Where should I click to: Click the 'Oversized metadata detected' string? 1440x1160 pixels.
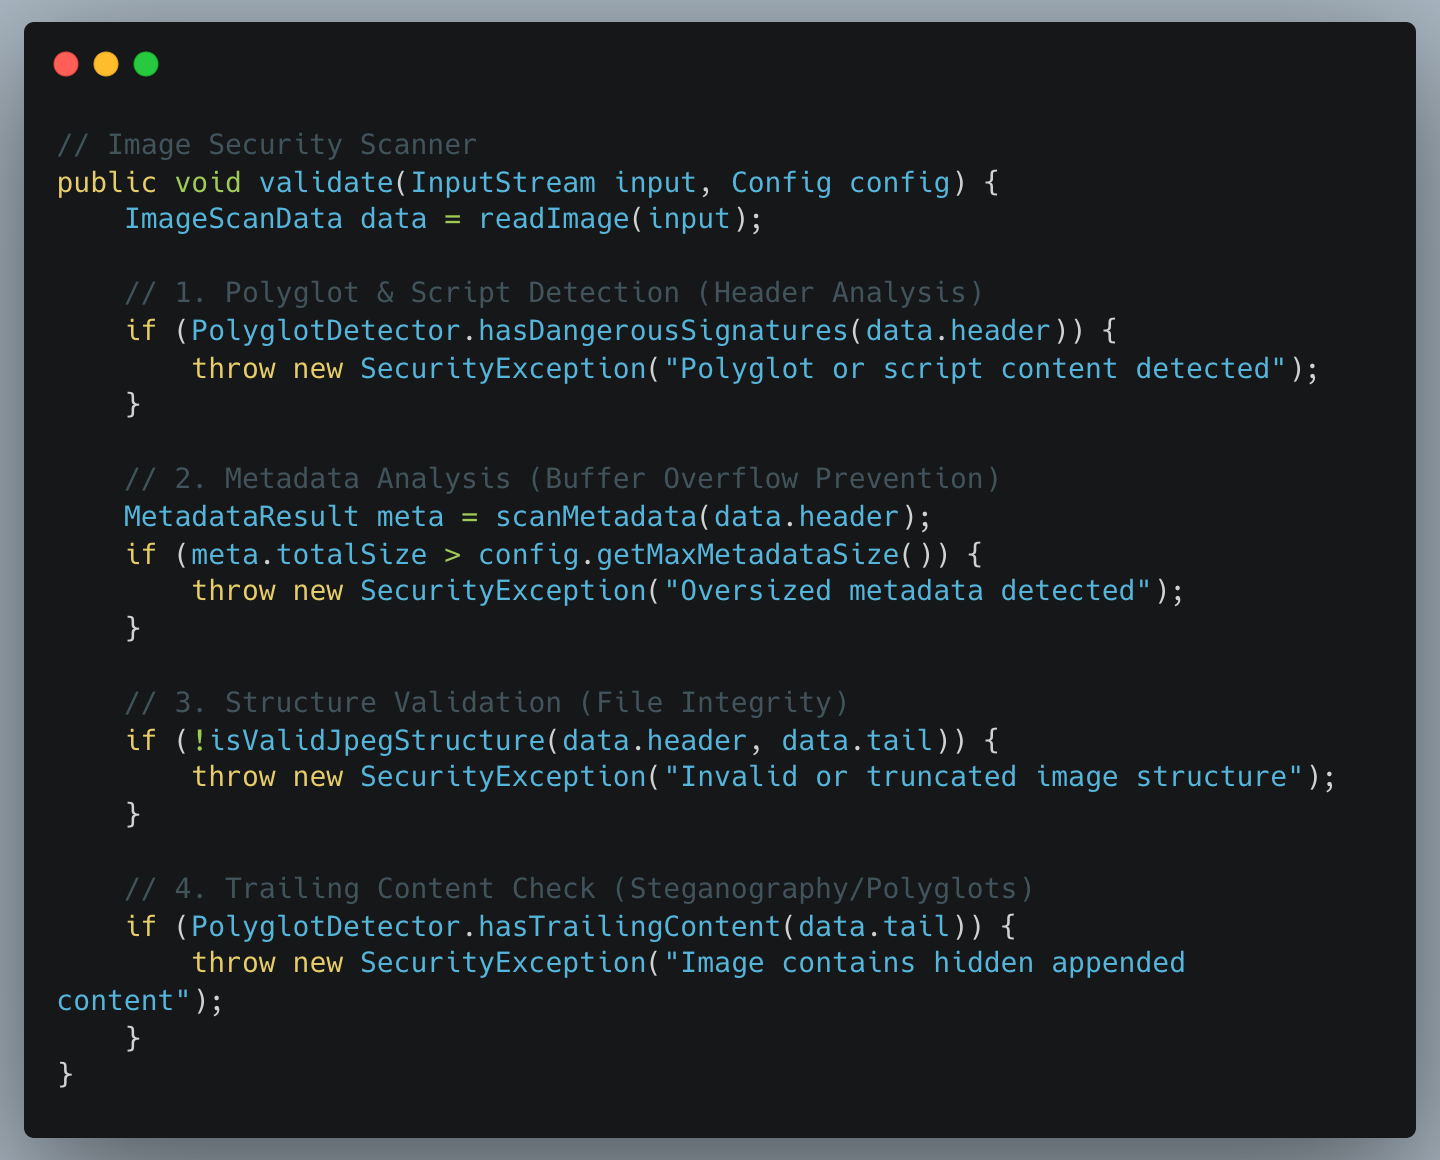(x=907, y=591)
